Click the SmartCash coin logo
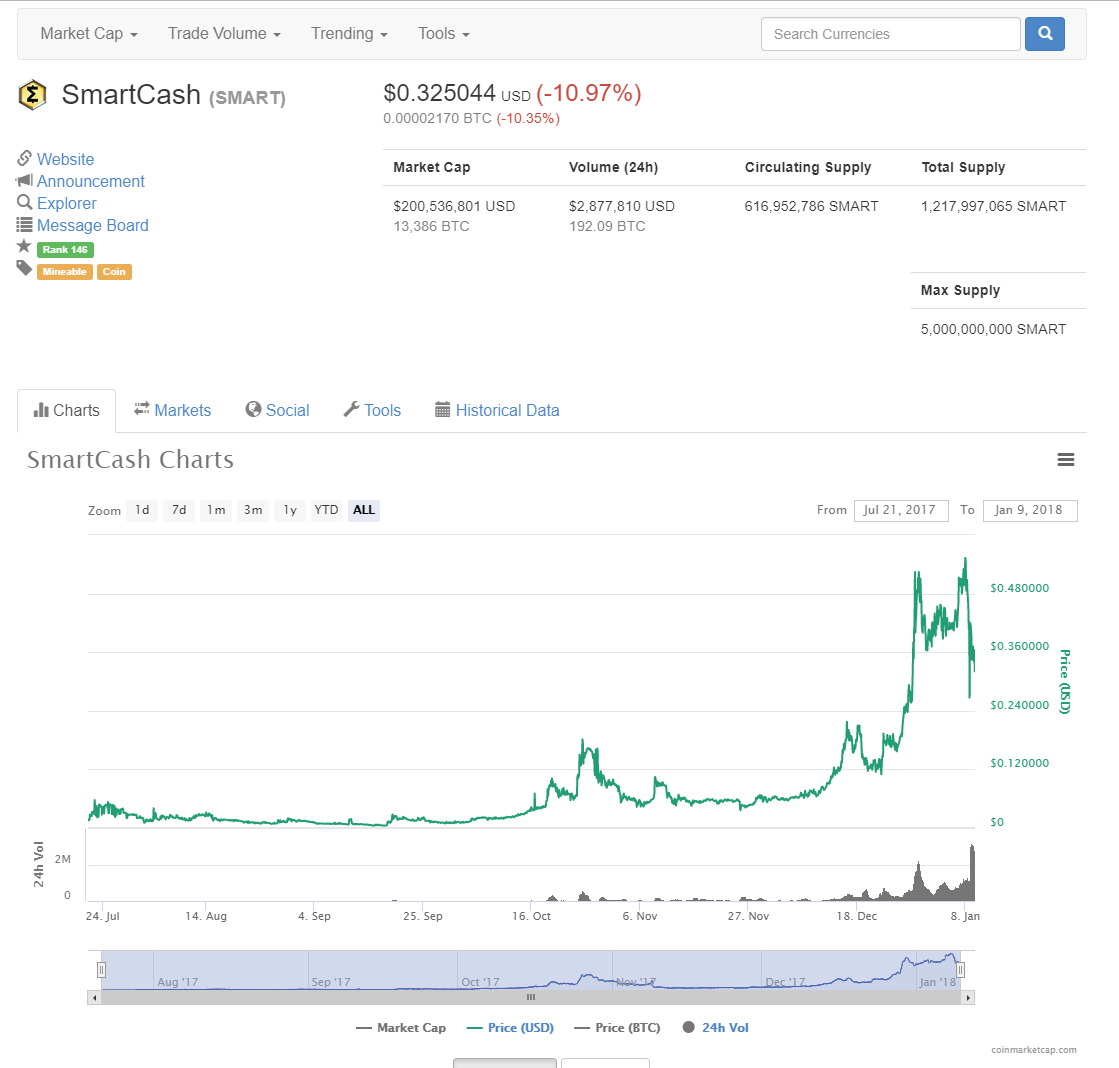The width and height of the screenshot is (1119, 1068). coord(32,95)
